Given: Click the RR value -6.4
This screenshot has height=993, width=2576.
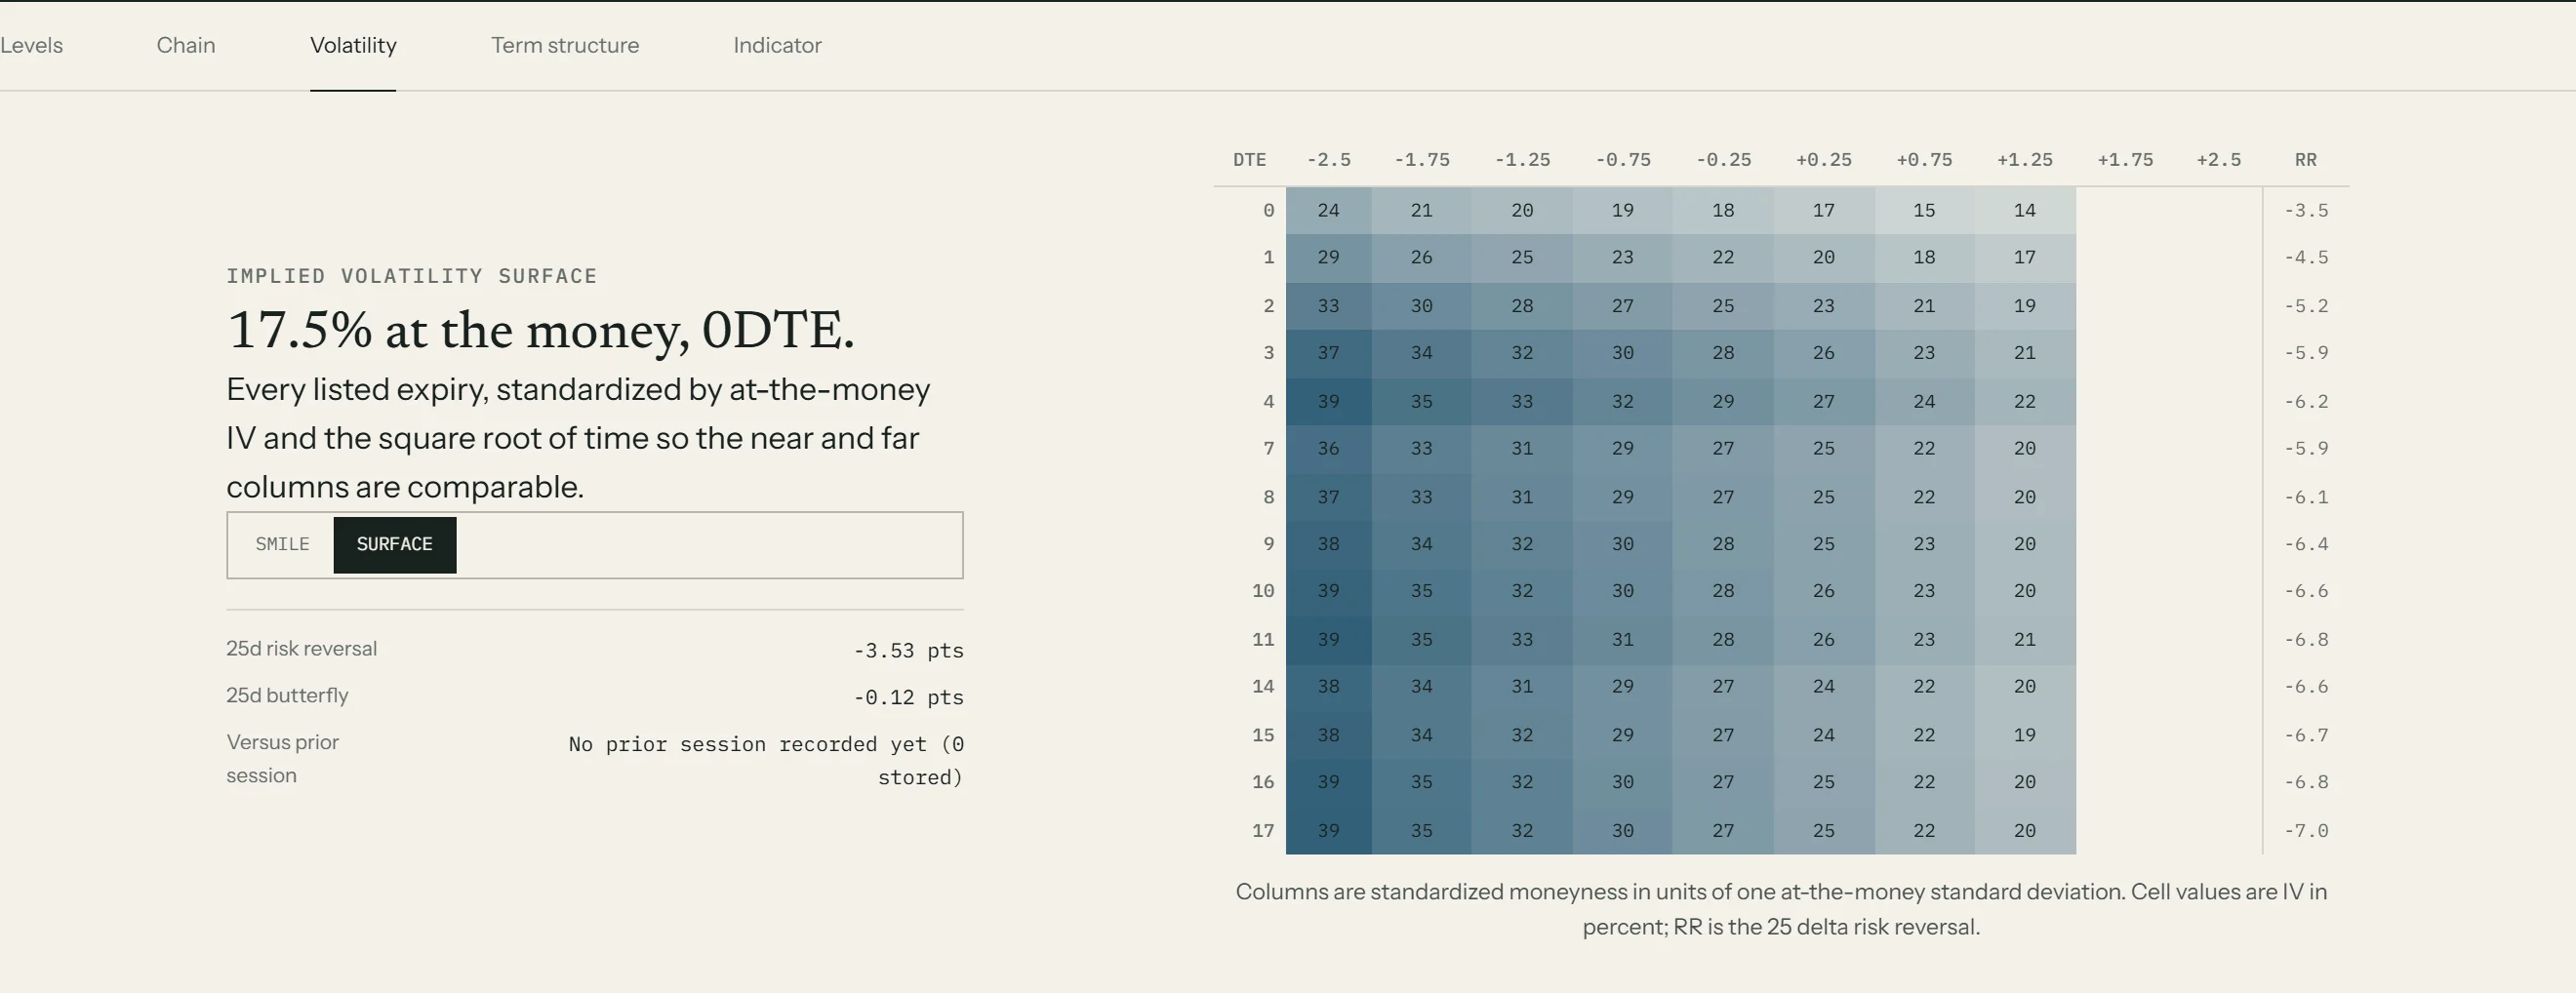Looking at the screenshot, I should click(2306, 543).
